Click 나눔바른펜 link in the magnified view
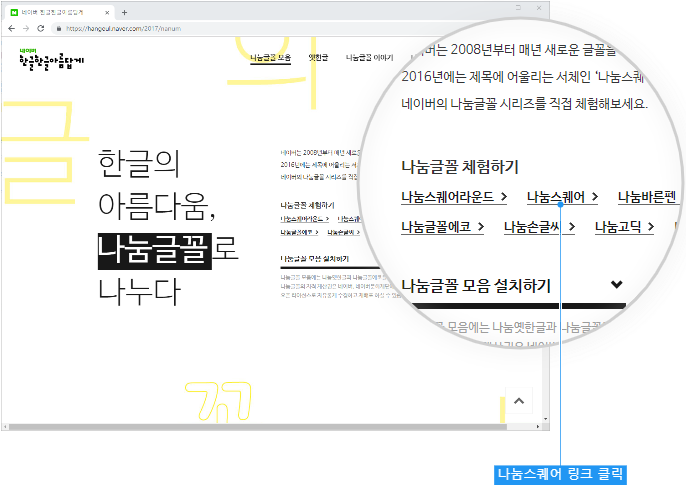The height and width of the screenshot is (485, 686). pos(647,197)
